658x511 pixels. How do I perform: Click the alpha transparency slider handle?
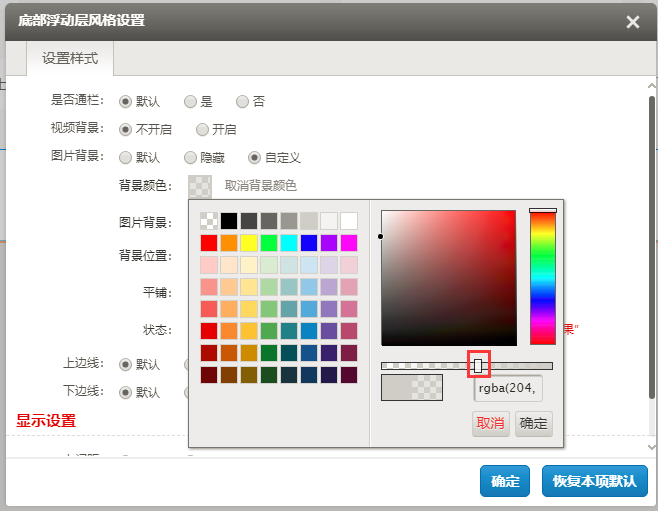(478, 366)
